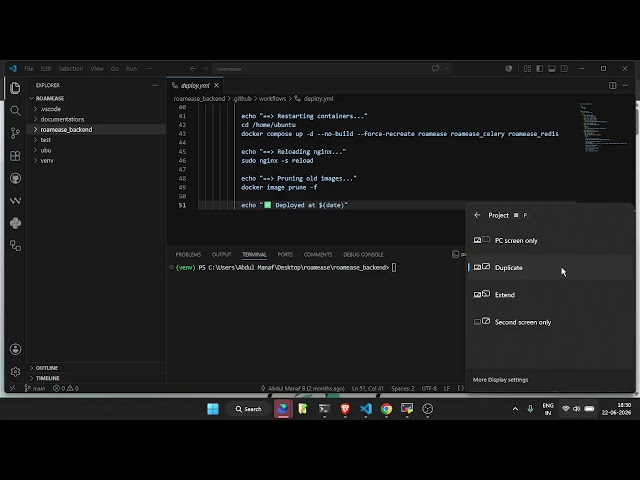640x480 pixels.
Task: Open the Selection menu
Action: click(x=71, y=69)
